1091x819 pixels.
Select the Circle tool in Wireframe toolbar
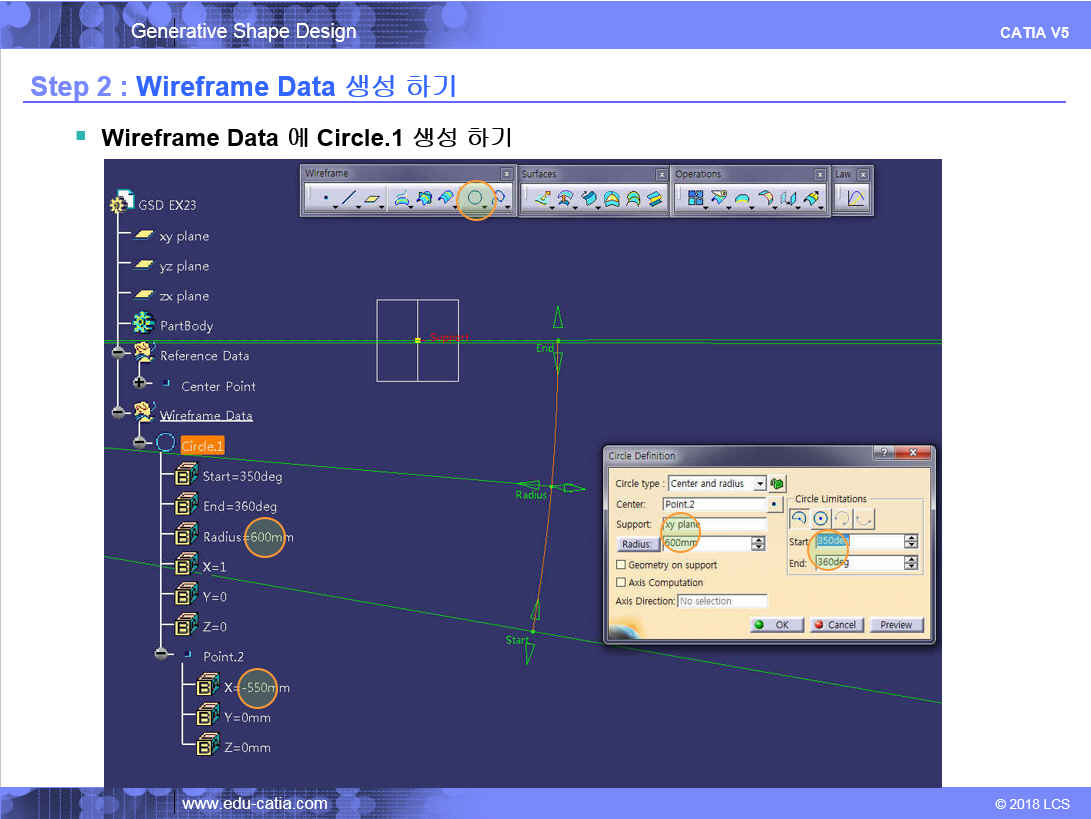point(475,199)
